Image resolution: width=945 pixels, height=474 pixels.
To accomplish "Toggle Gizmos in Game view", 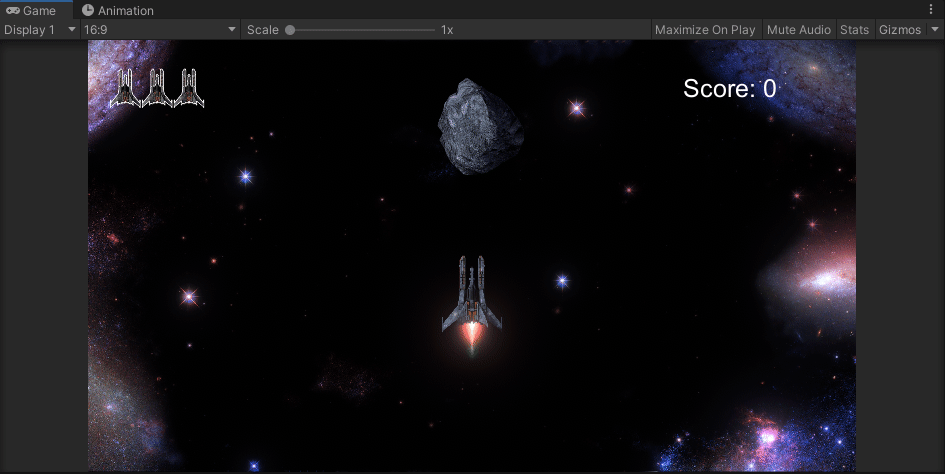I will [x=900, y=30].
